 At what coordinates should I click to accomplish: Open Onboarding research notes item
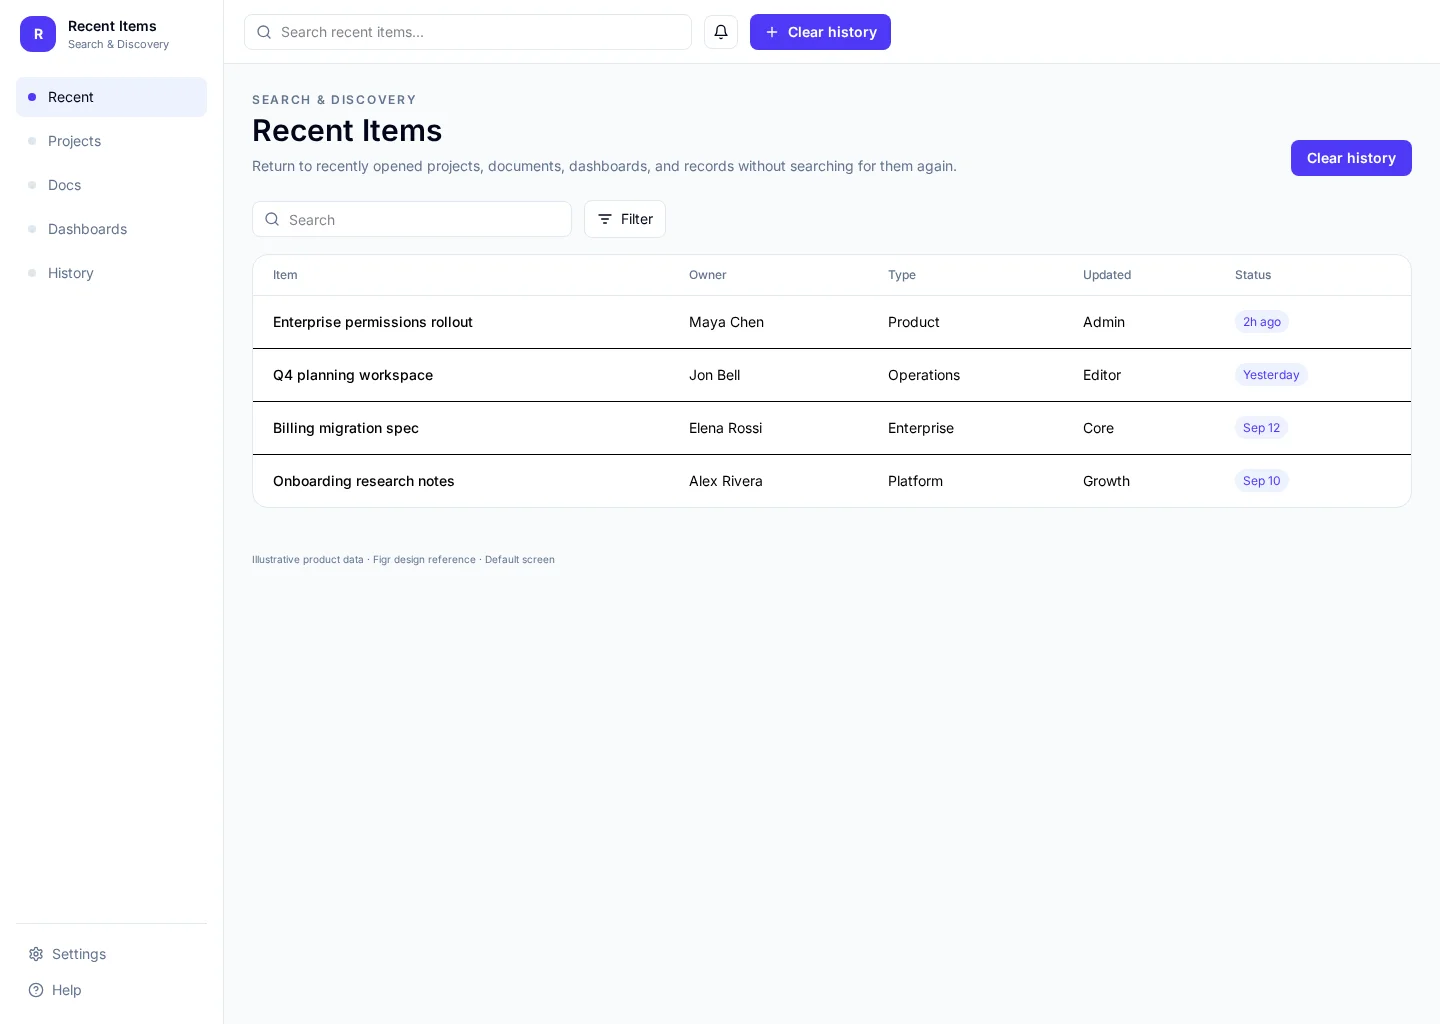364,481
